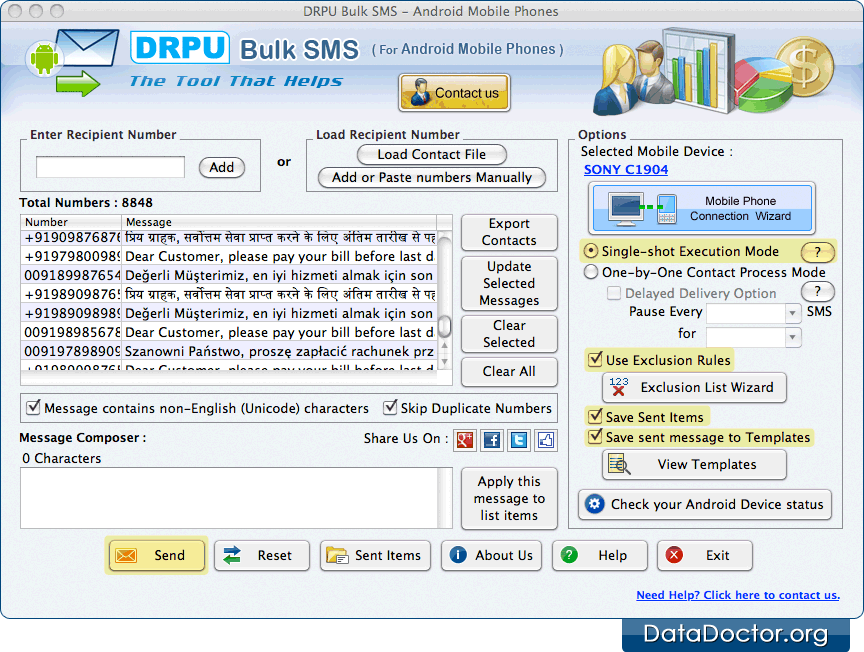Image resolution: width=864 pixels, height=652 pixels.
Task: Click the contact list vertical scrollbar thumb
Action: point(444,326)
